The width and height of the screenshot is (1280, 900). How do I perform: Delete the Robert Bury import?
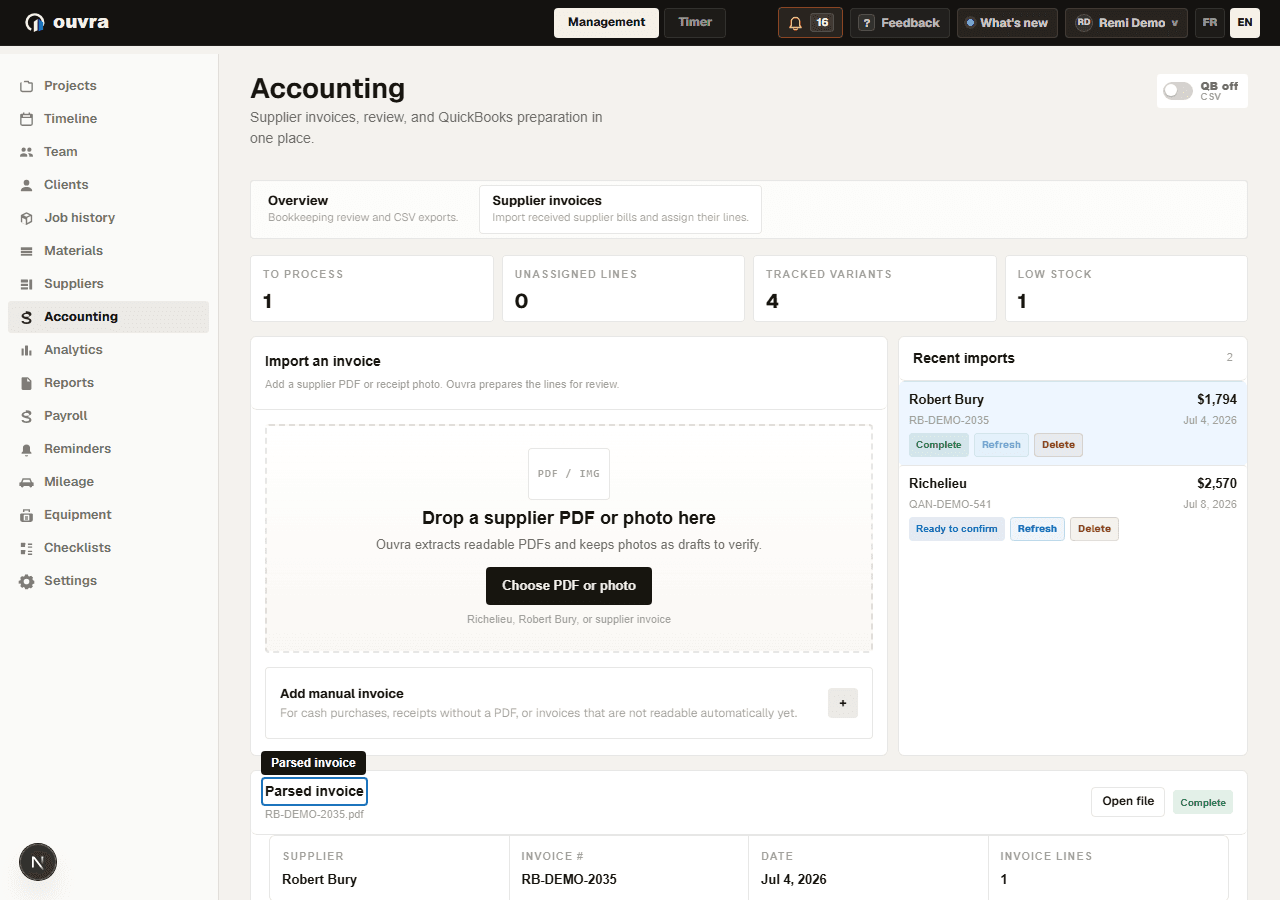point(1058,445)
